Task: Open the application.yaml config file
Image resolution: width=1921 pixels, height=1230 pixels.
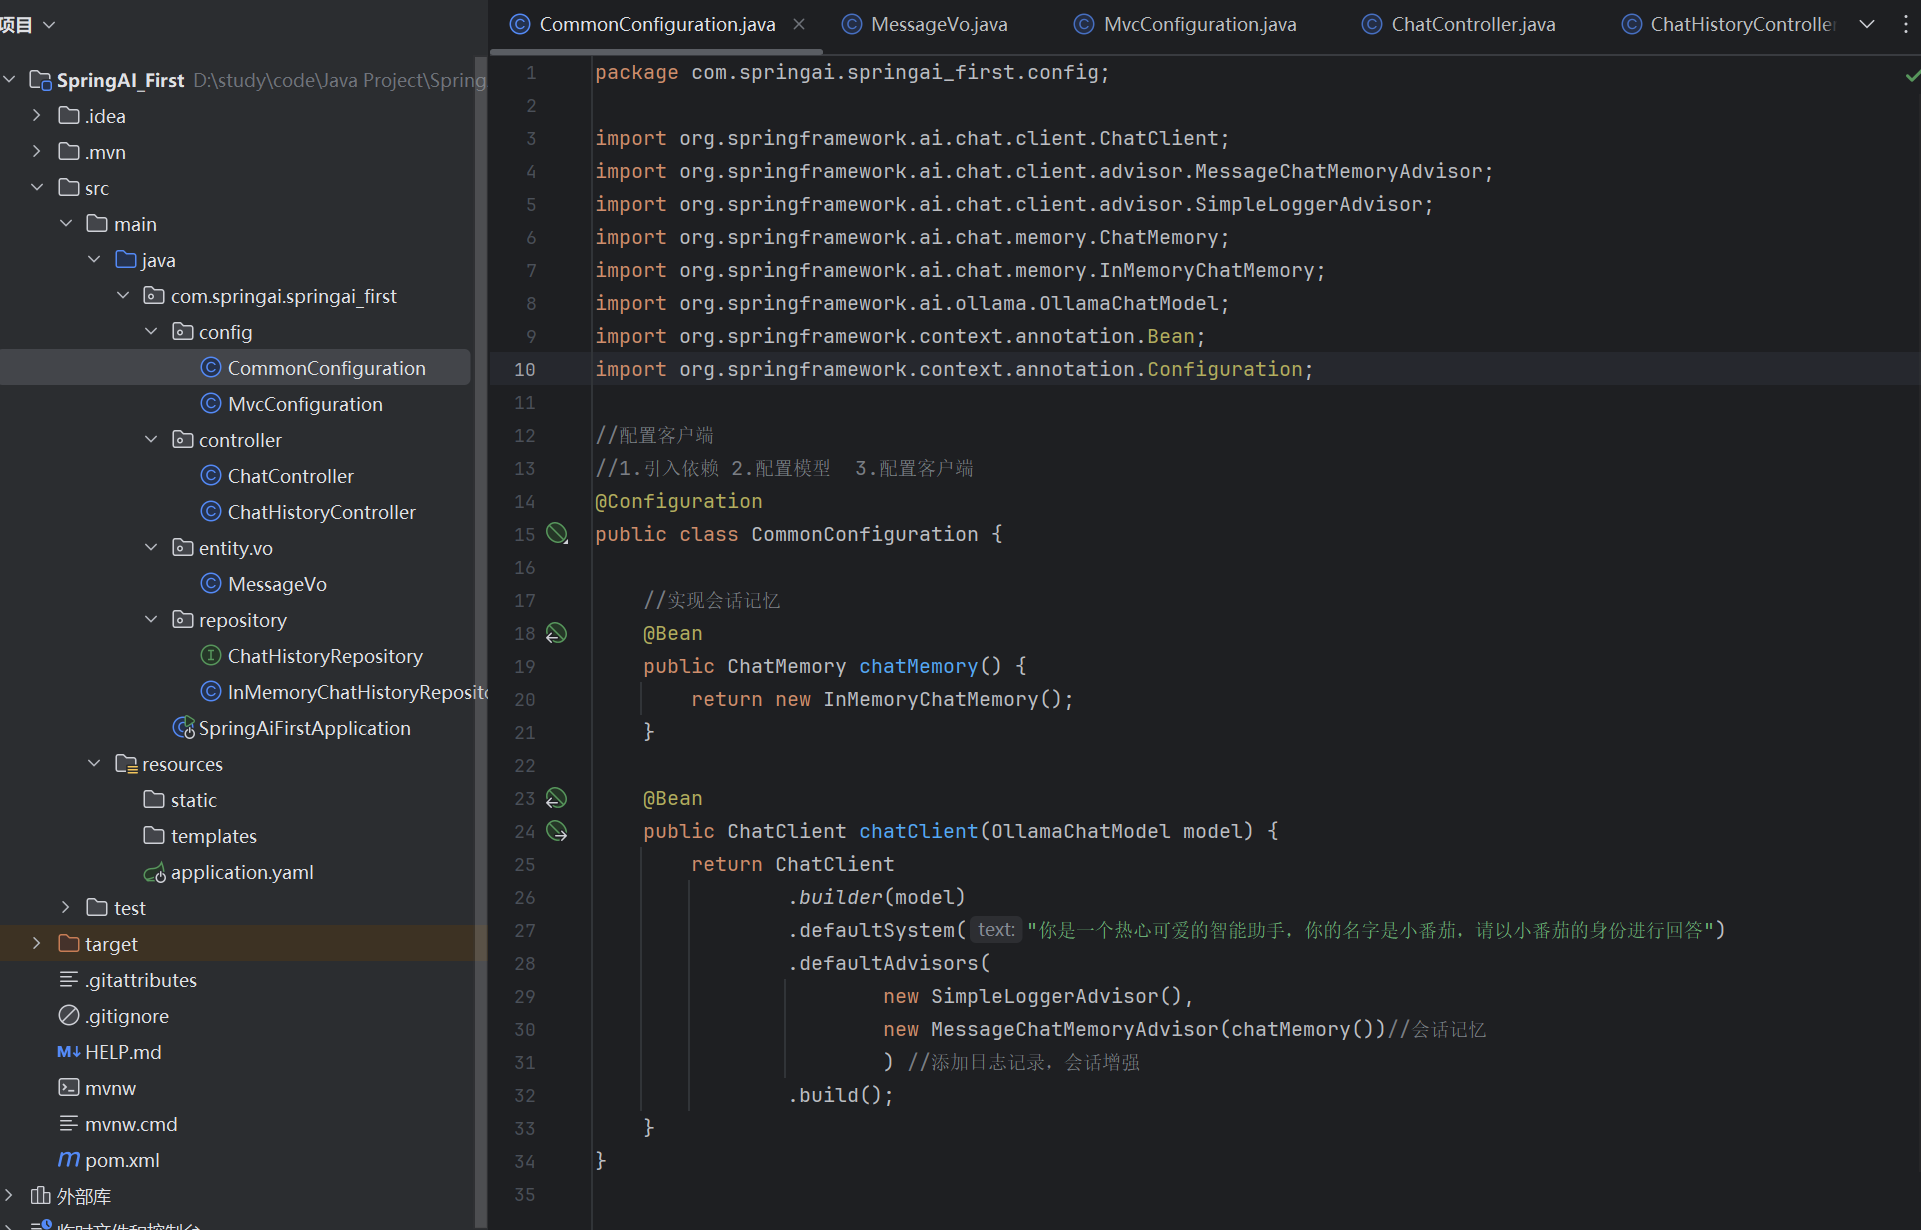Action: [241, 872]
